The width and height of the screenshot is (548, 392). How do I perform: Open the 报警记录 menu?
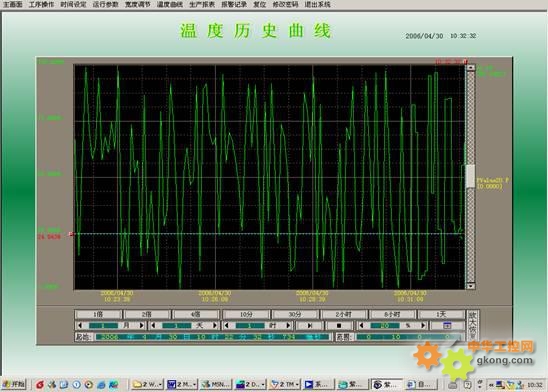click(x=234, y=5)
